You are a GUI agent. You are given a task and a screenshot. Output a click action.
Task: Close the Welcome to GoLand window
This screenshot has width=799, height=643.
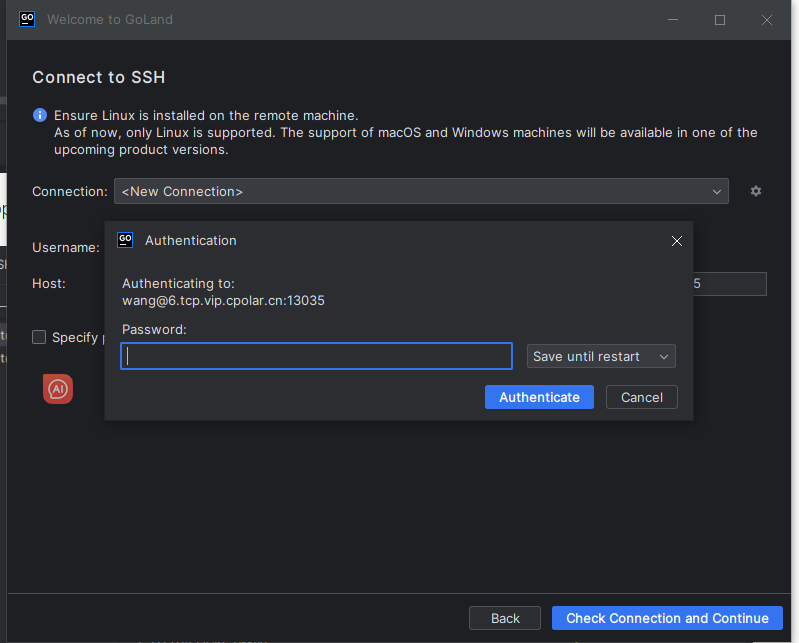pyautogui.click(x=767, y=20)
